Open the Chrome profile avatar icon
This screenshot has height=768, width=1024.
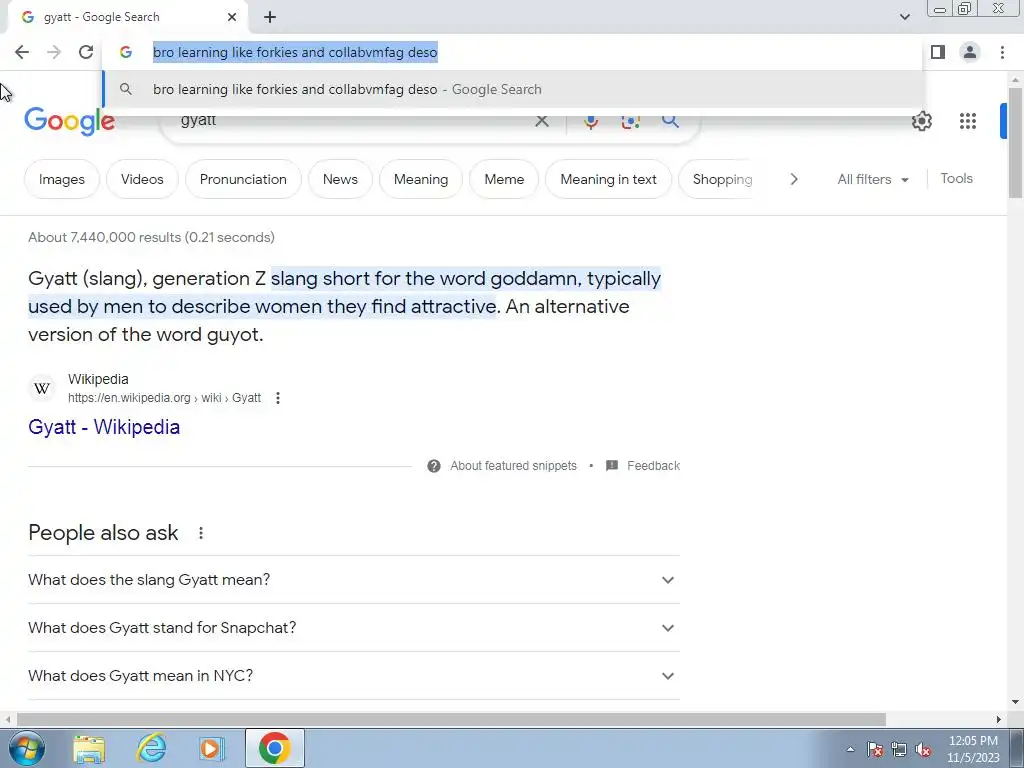coord(970,52)
